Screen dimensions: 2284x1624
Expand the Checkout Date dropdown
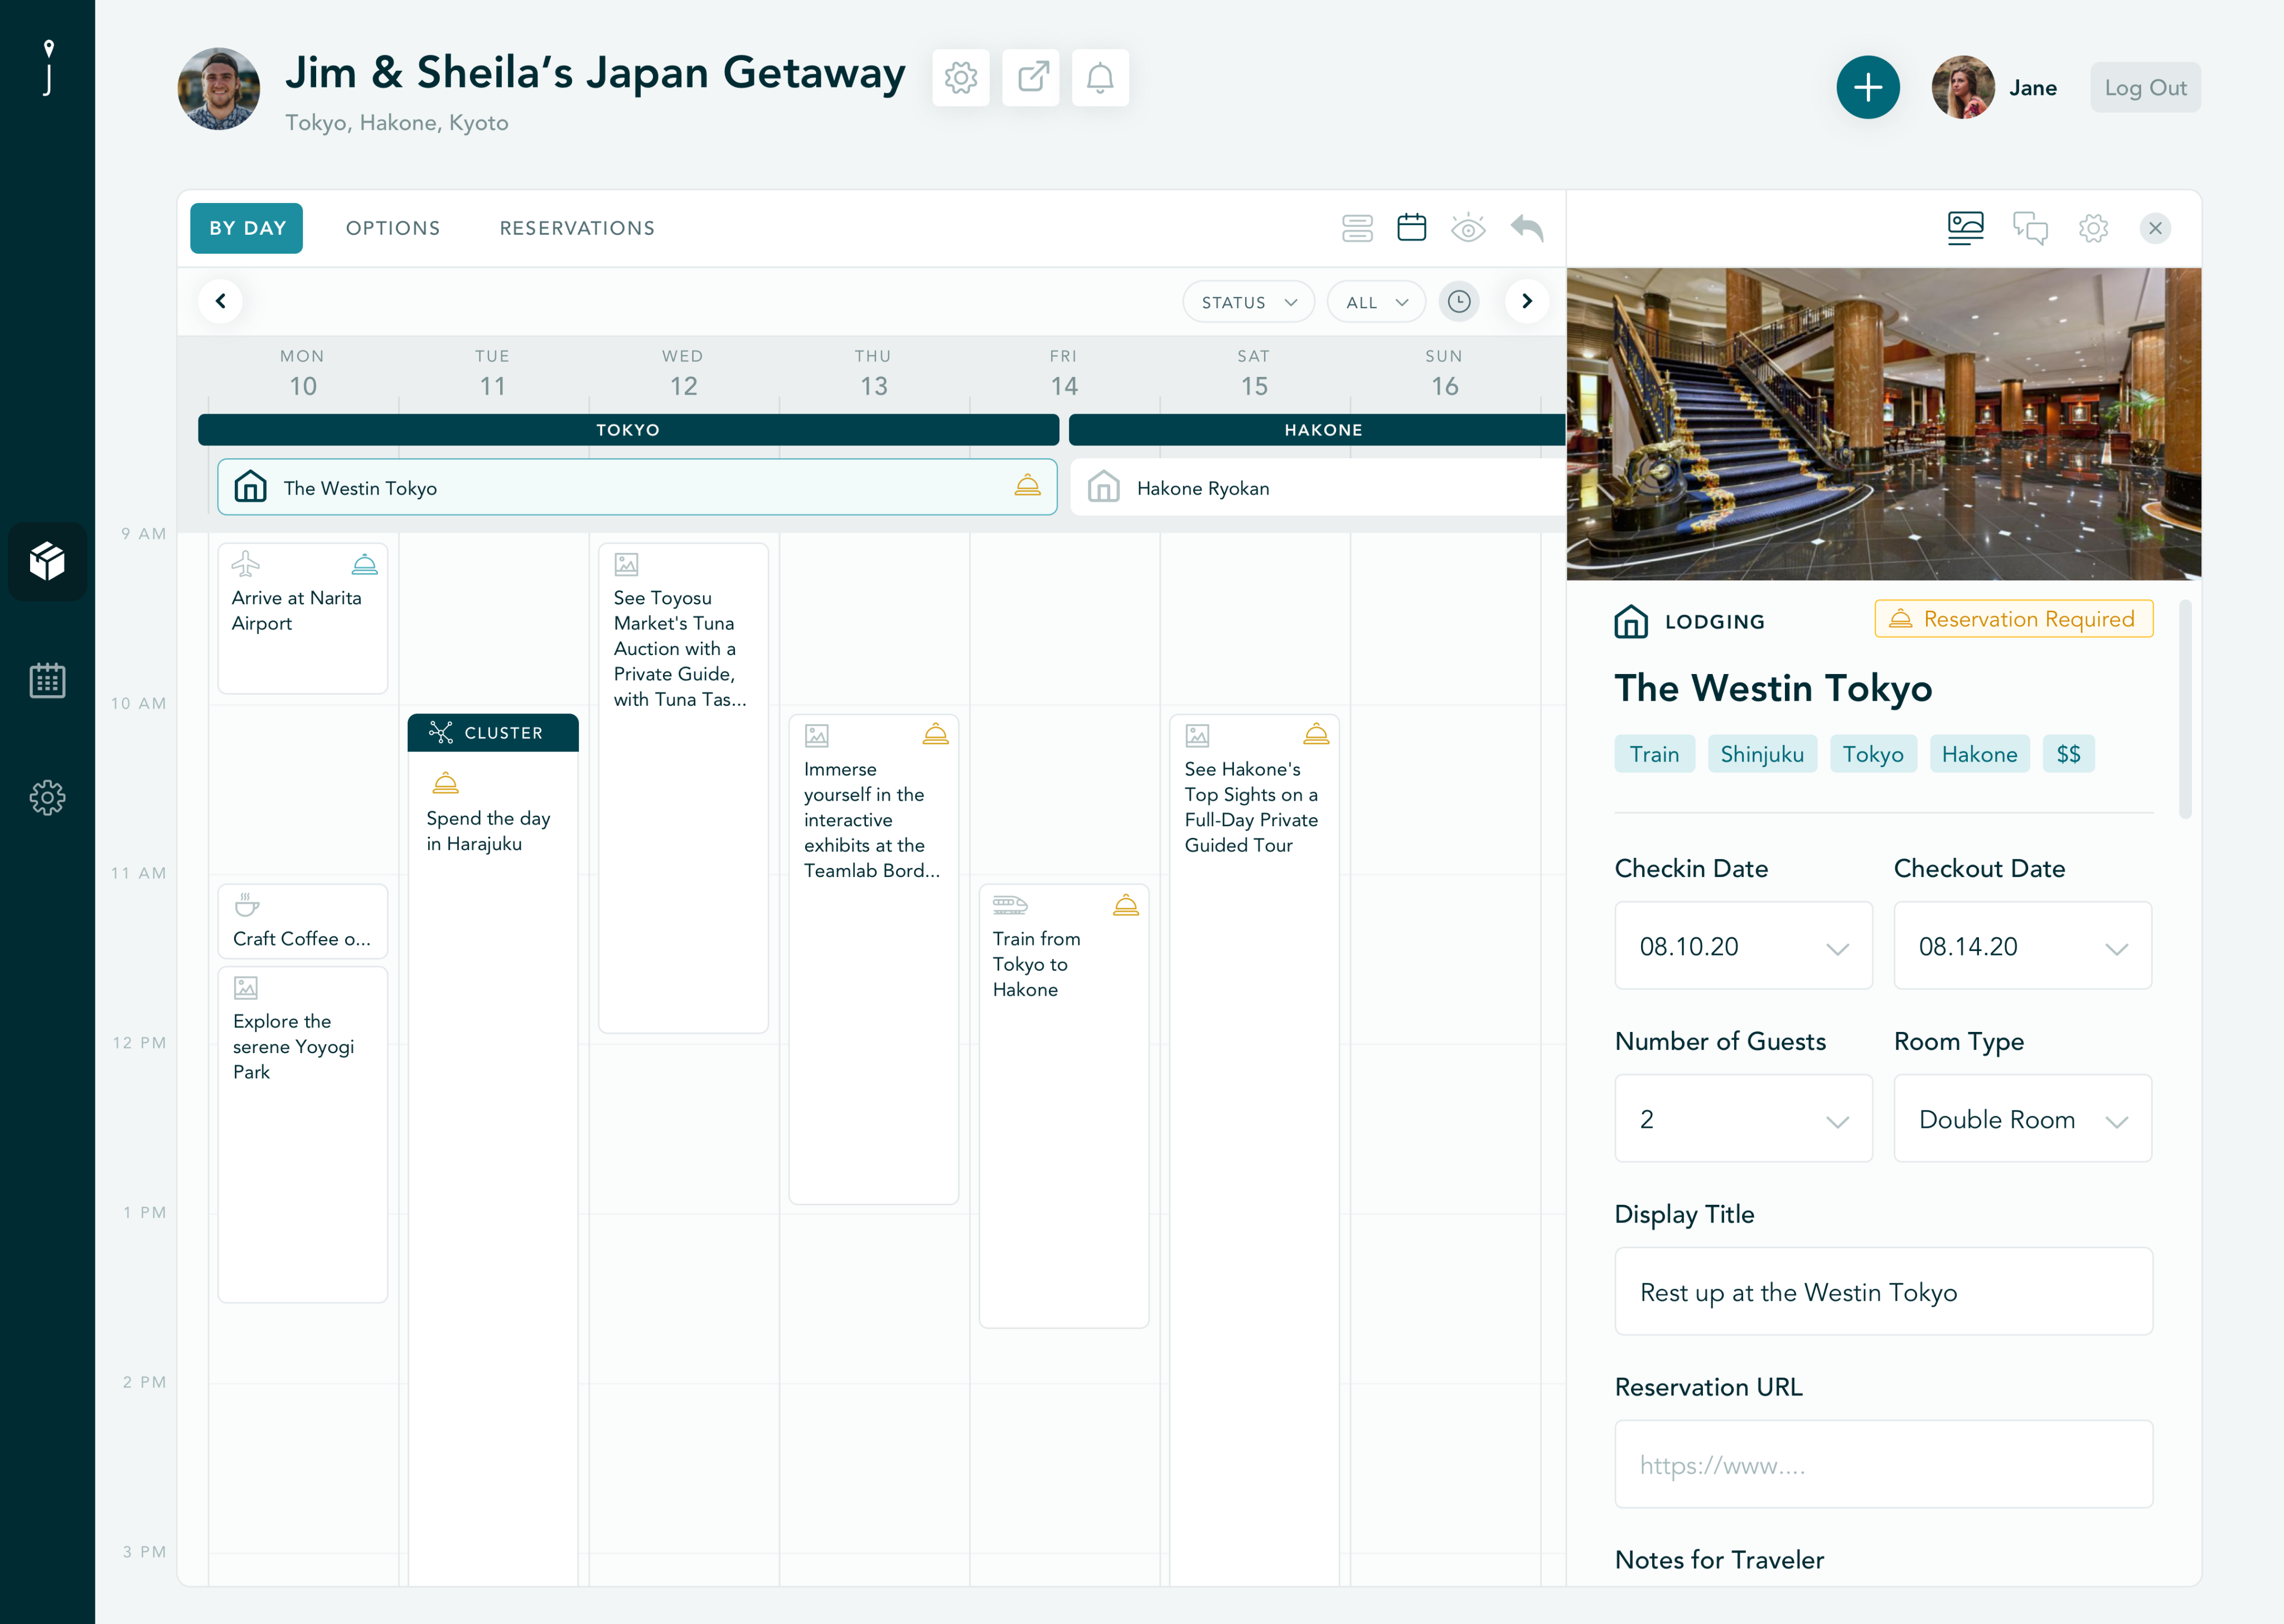tap(2022, 946)
